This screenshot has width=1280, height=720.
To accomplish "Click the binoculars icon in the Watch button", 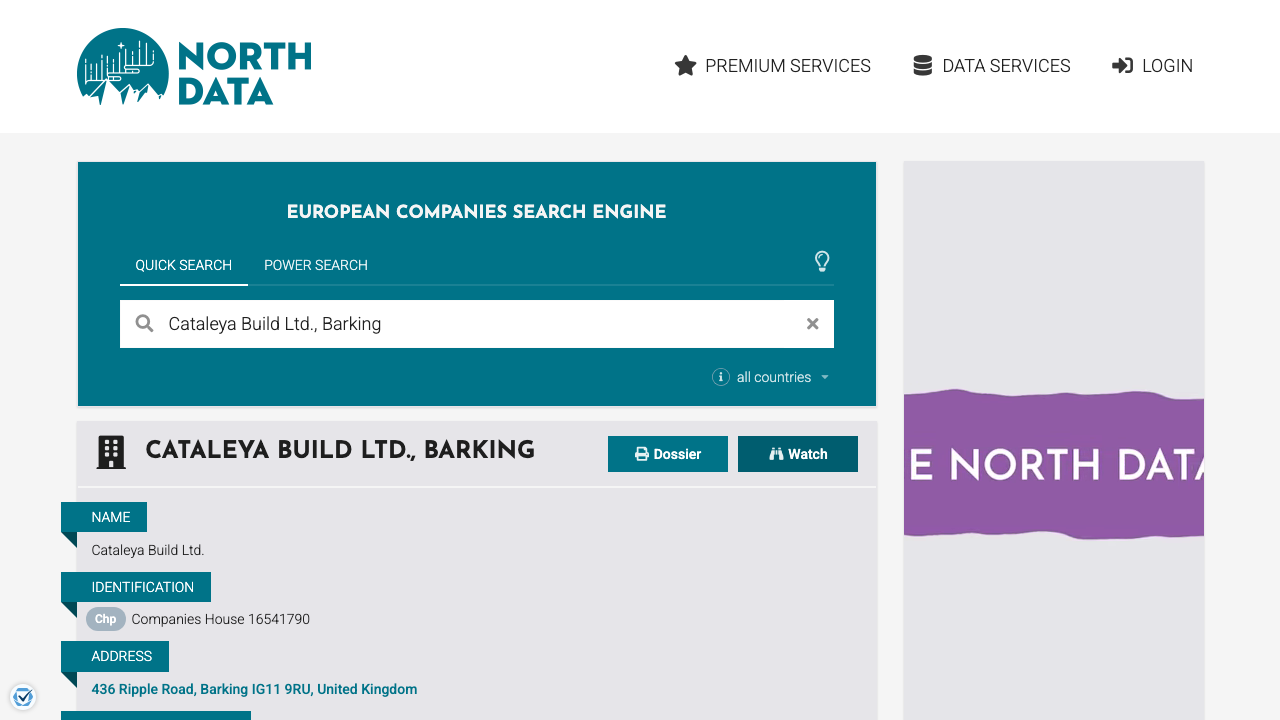I will [x=777, y=453].
